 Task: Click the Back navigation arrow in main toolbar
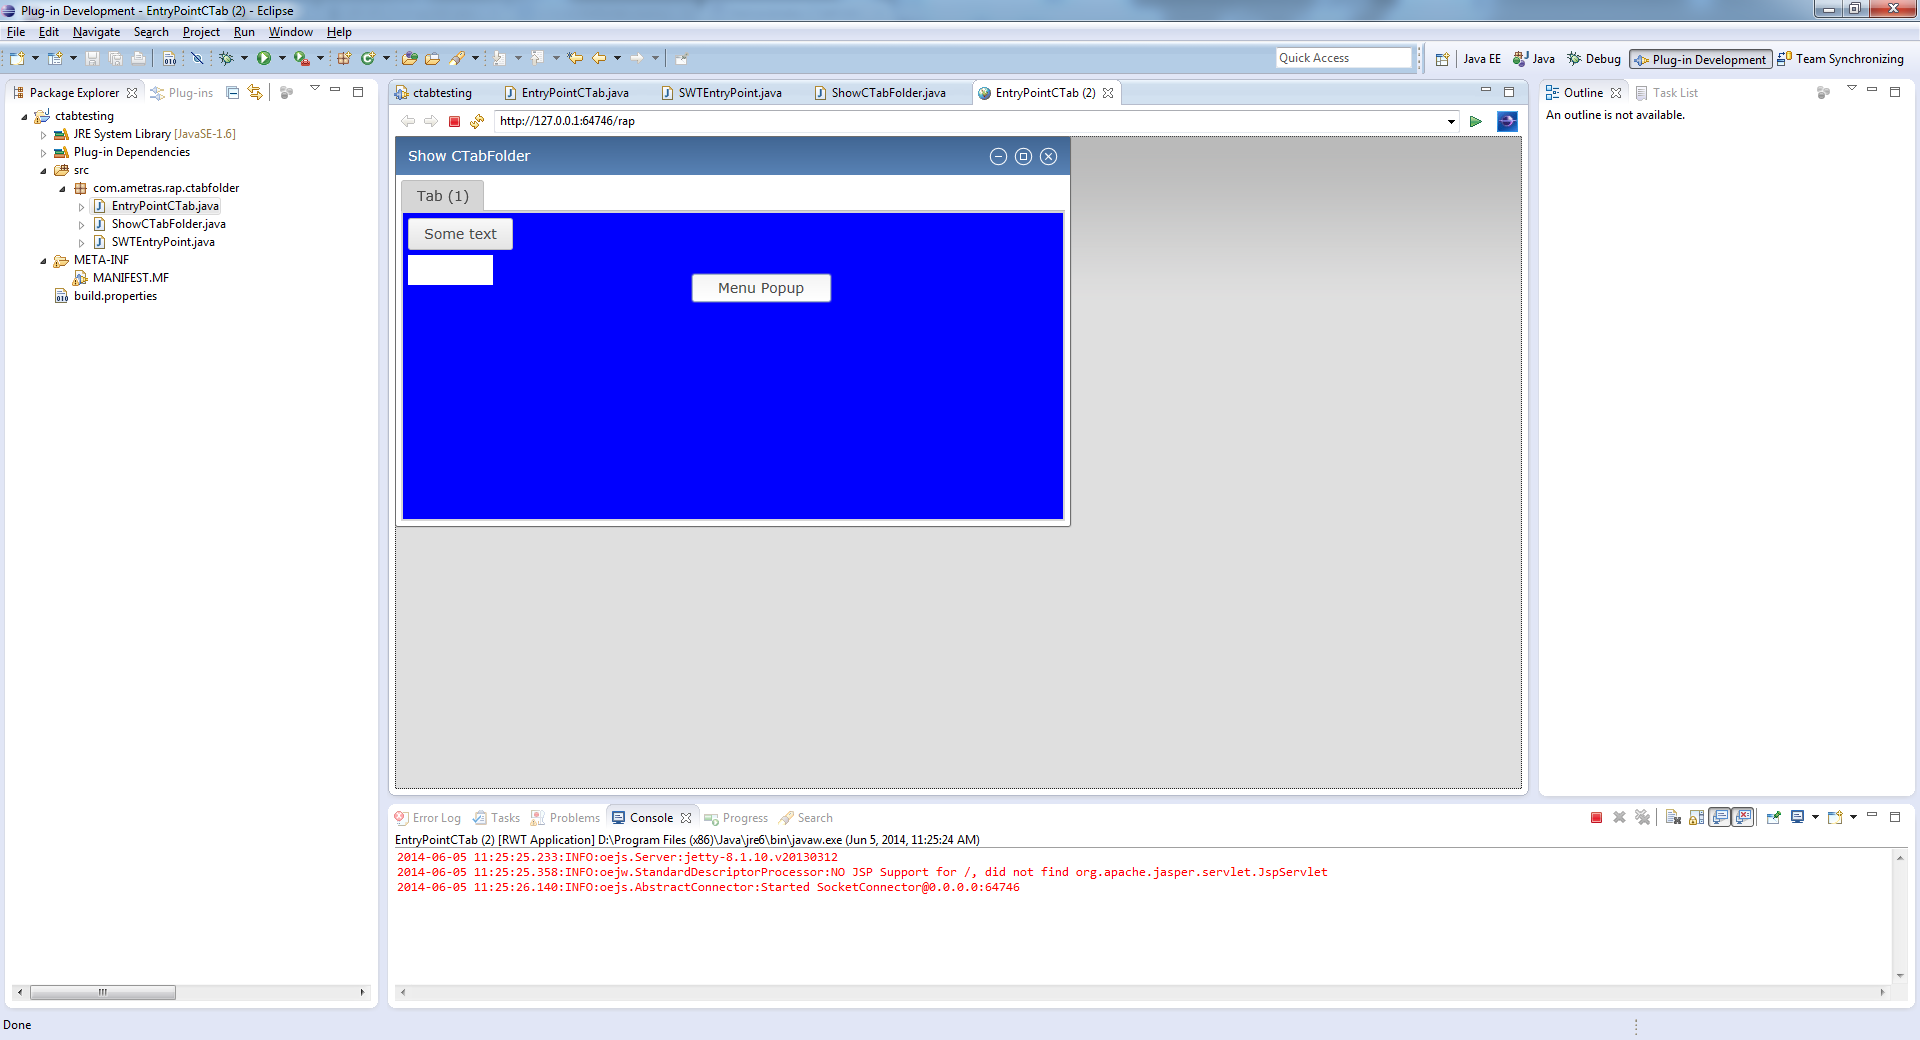click(599, 58)
